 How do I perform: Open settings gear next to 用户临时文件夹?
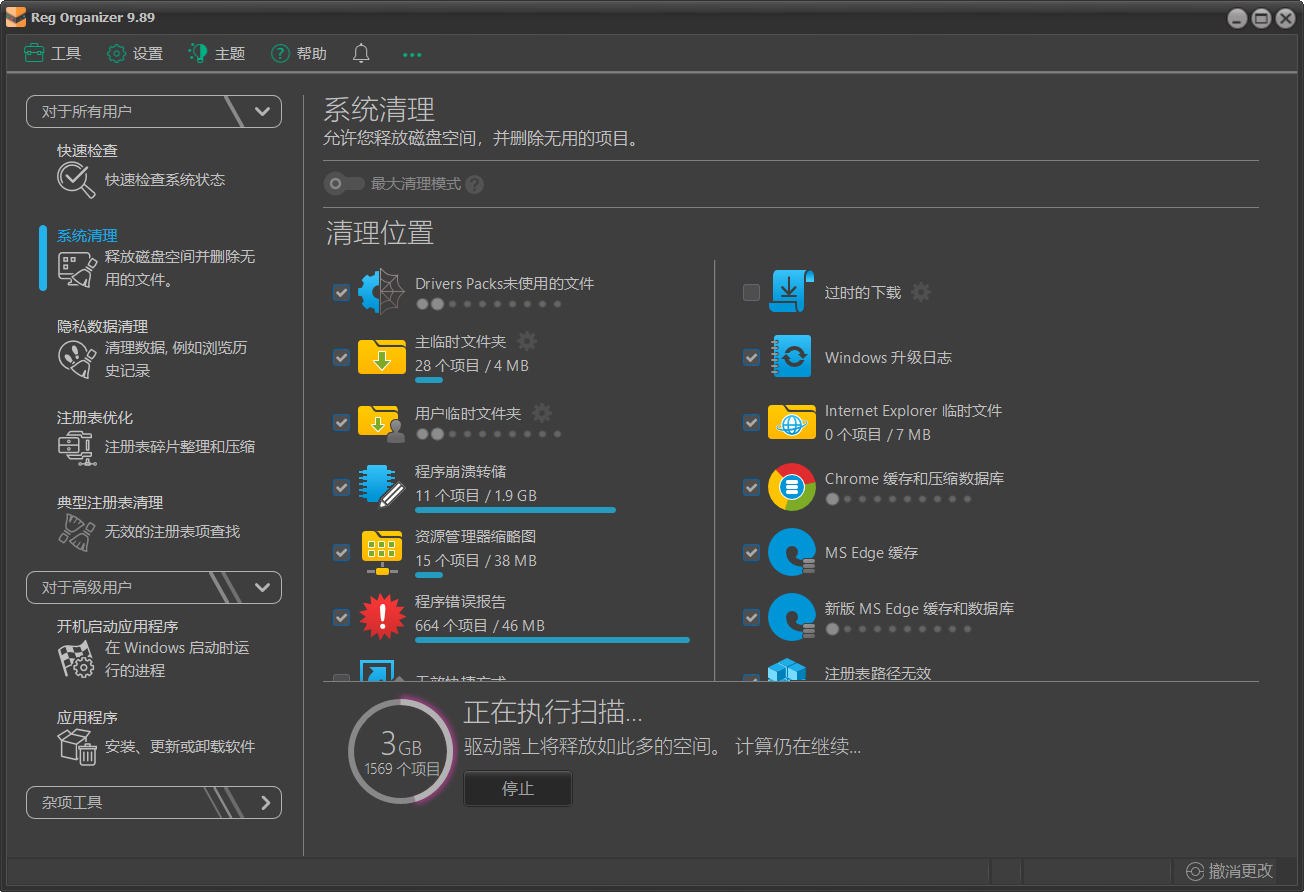(542, 413)
